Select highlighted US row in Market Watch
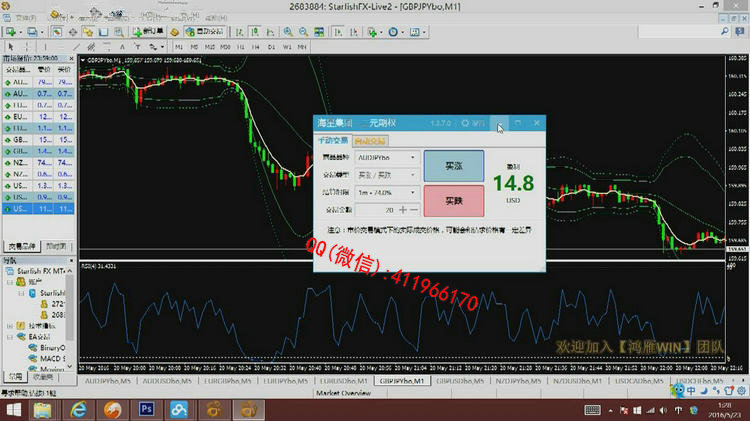 point(38,209)
